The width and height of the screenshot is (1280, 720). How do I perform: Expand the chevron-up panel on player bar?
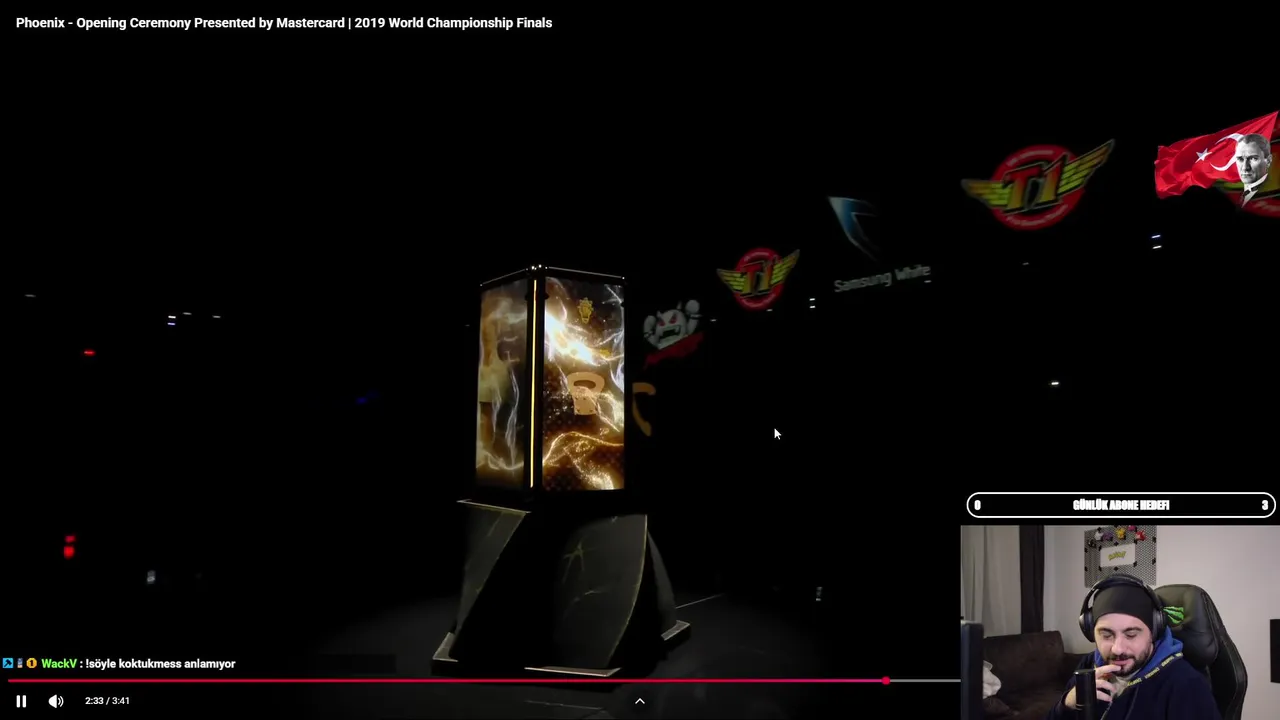(640, 701)
